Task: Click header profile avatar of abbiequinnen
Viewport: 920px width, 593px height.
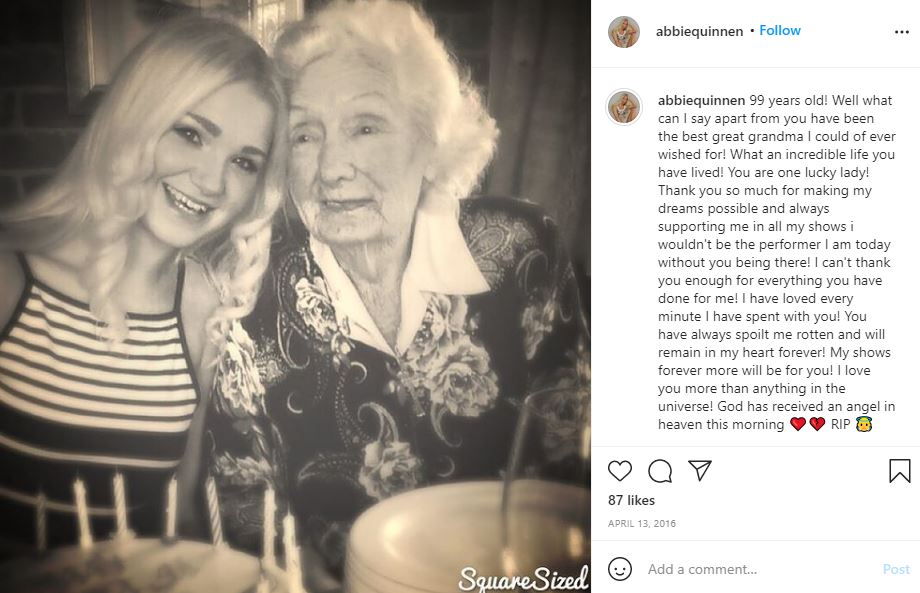Action: point(624,32)
